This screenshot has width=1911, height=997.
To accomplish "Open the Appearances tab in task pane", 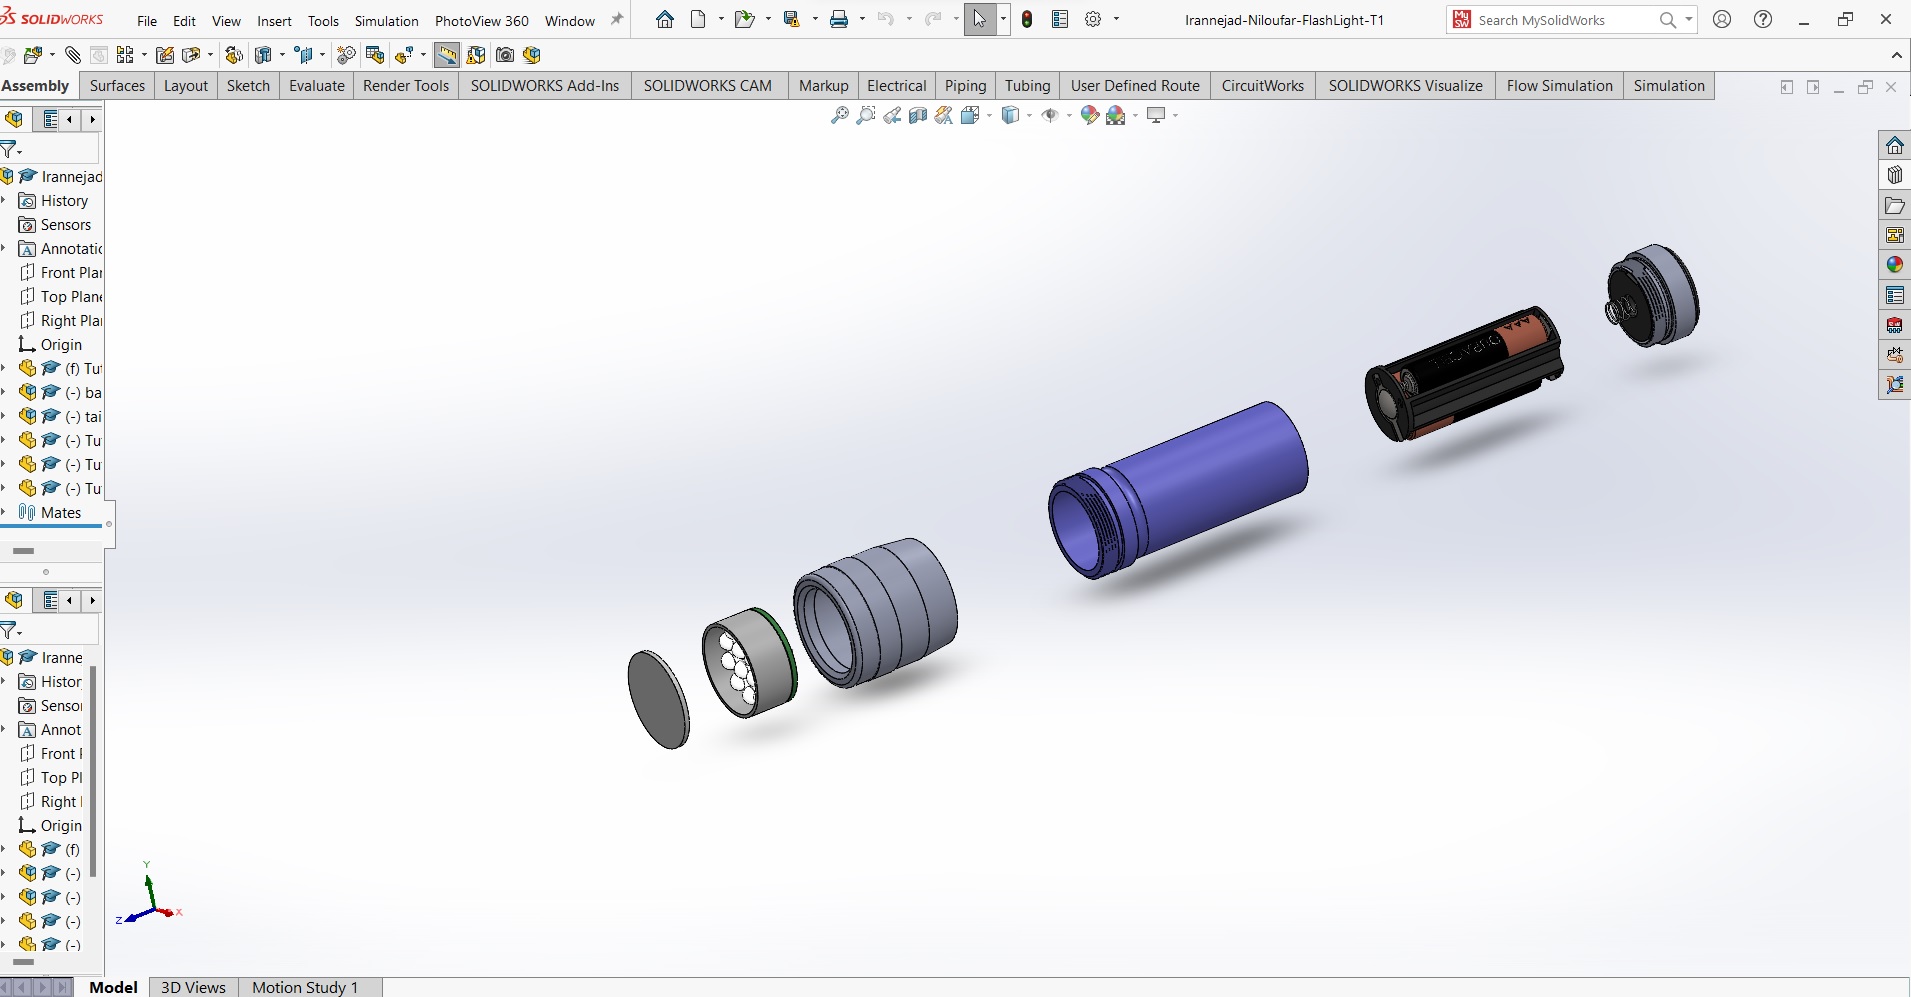I will tap(1894, 265).
